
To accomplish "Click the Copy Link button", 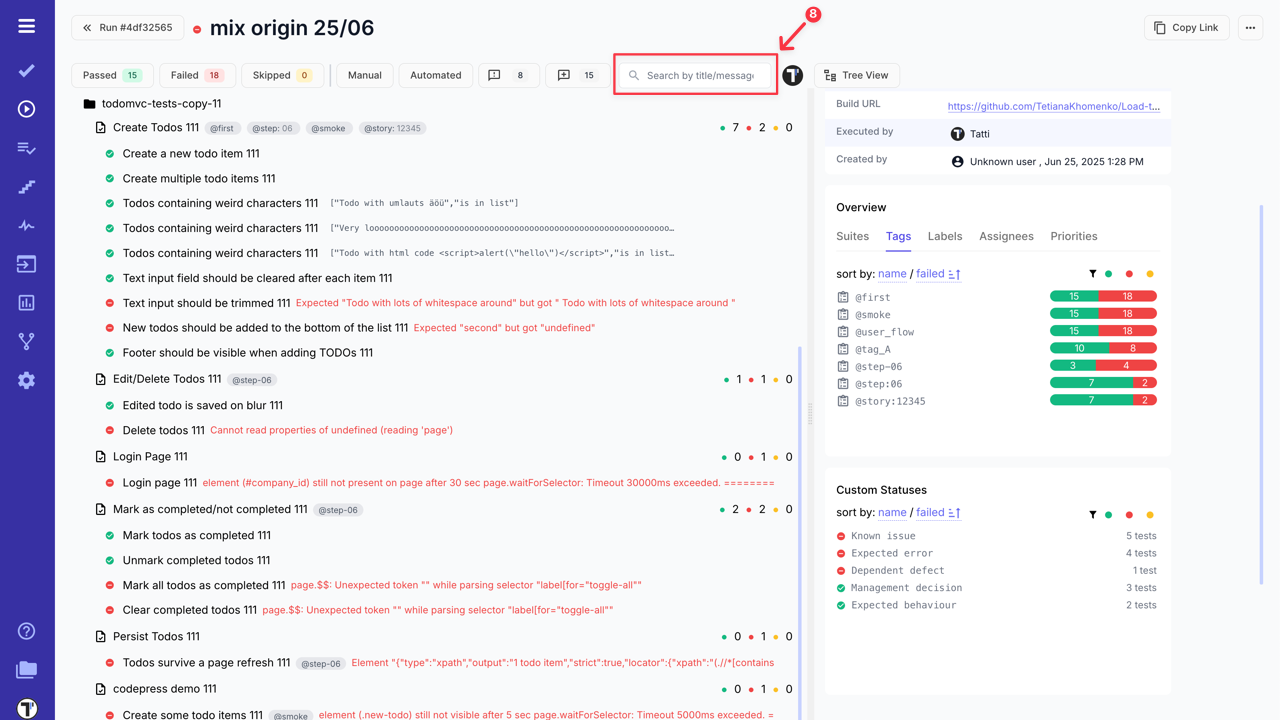I will click(1186, 27).
